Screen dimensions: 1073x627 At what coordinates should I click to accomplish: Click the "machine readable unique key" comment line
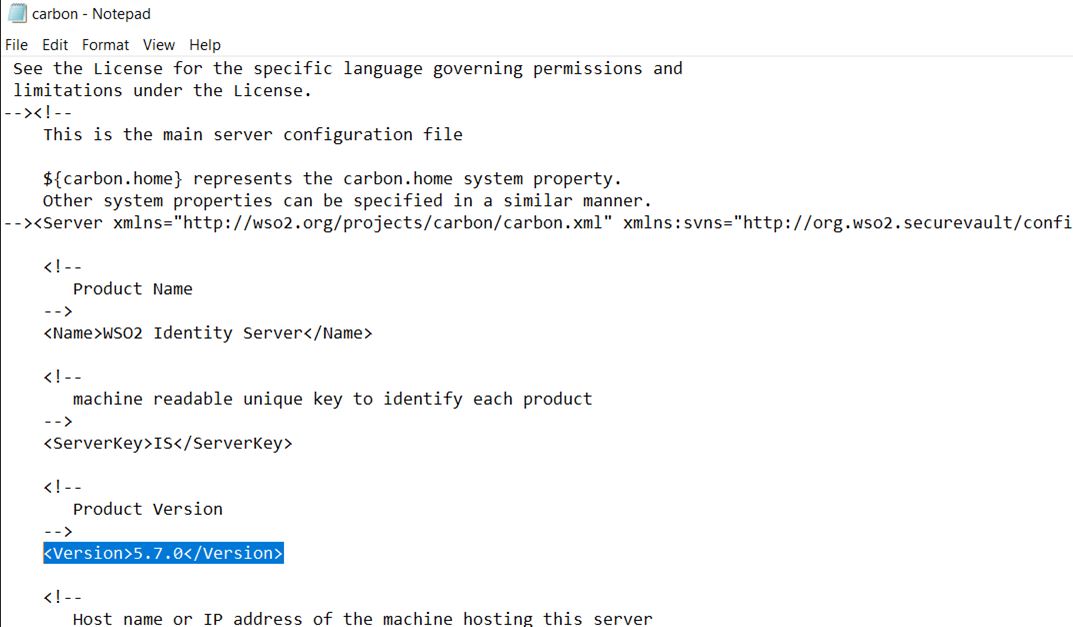click(332, 399)
